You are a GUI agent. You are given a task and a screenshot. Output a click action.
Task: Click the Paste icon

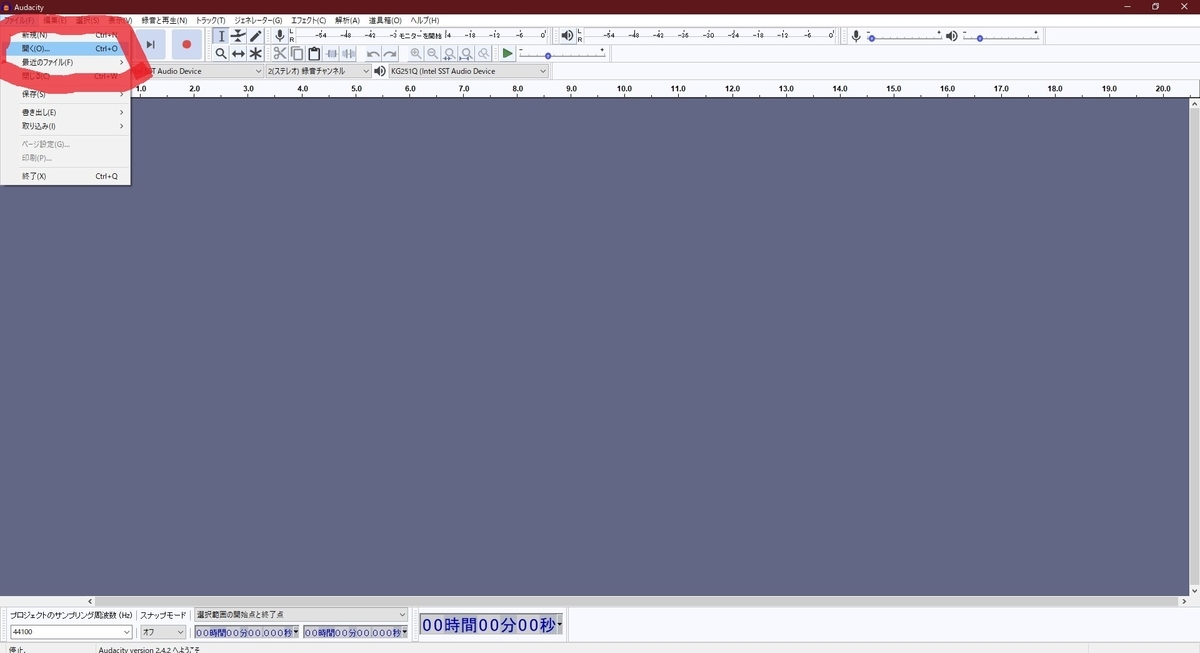314,53
